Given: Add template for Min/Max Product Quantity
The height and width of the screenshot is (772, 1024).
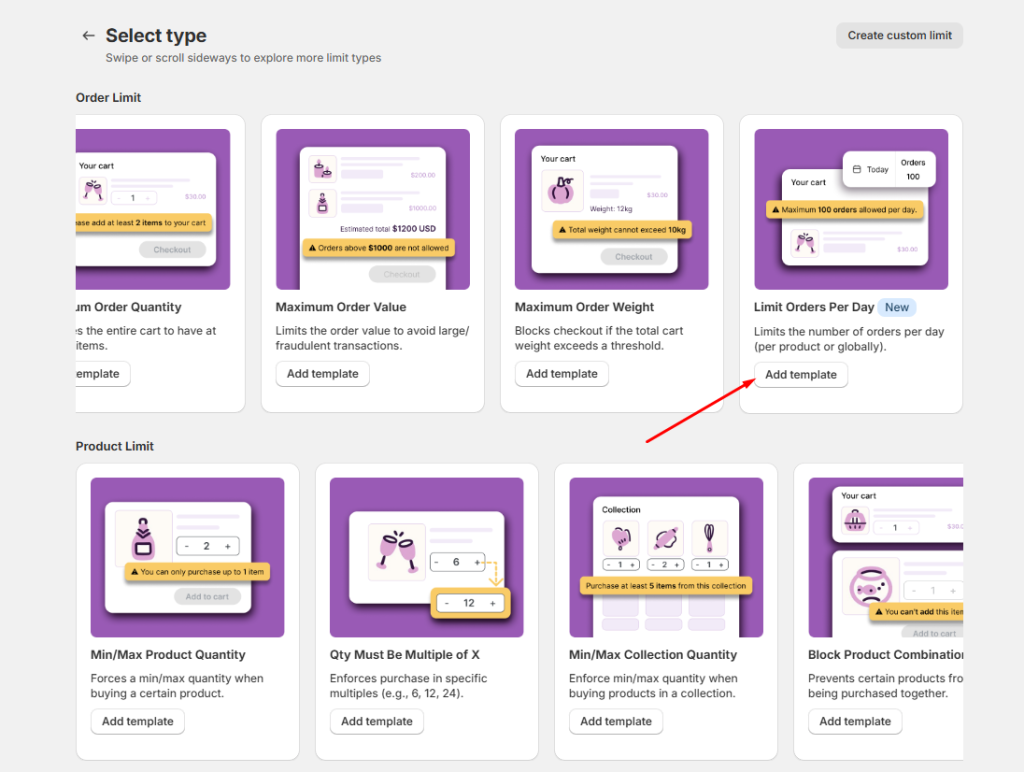Looking at the screenshot, I should [x=137, y=722].
